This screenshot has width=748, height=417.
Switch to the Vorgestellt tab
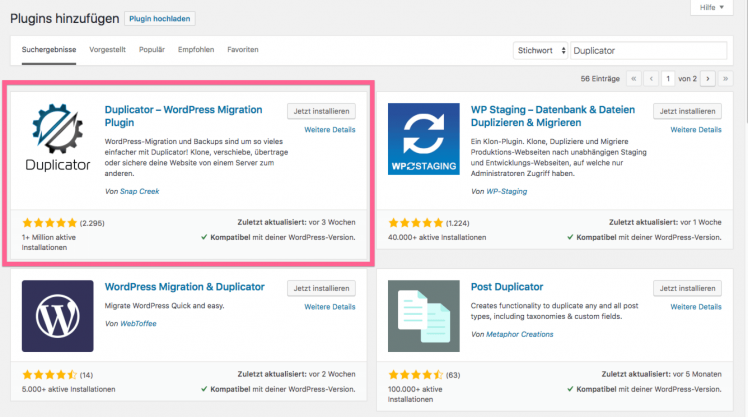click(107, 50)
